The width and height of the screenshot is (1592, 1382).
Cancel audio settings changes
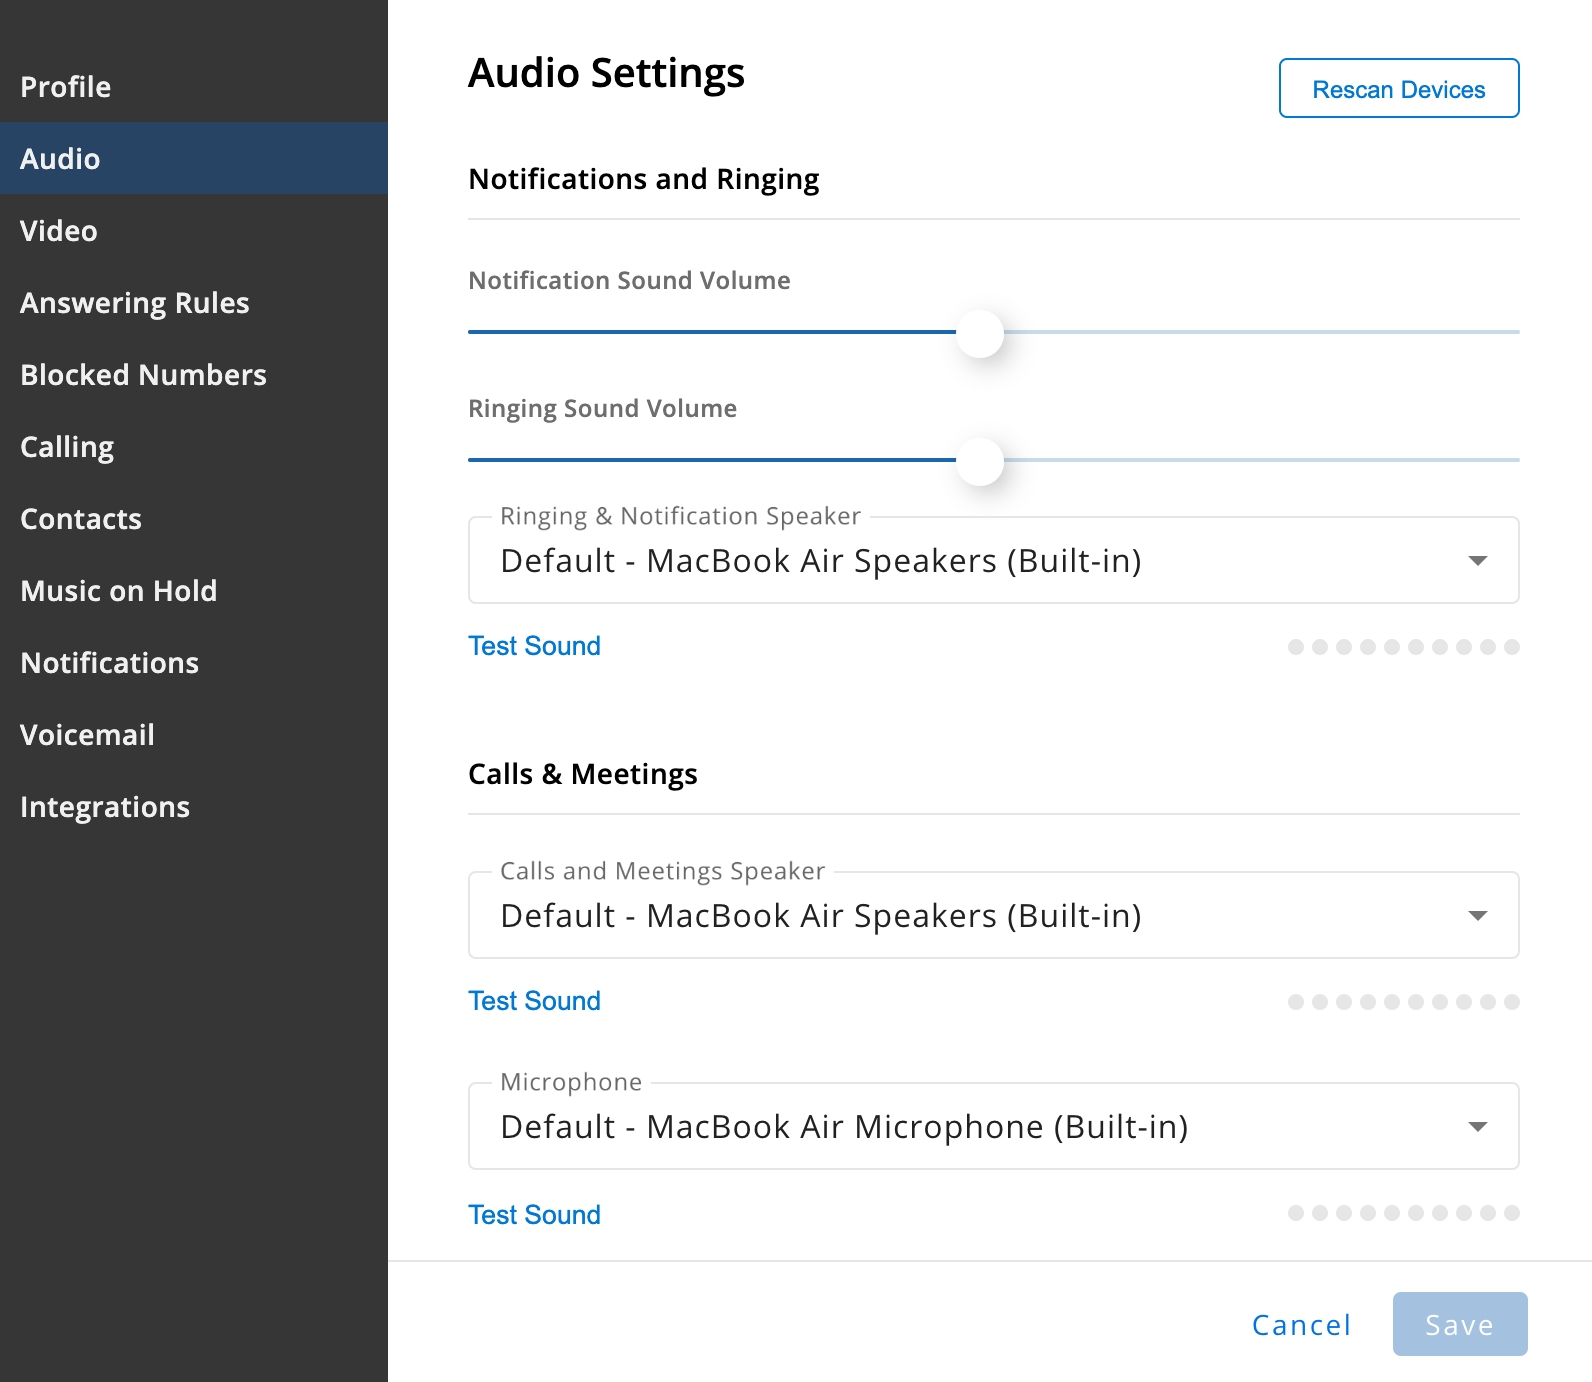(x=1301, y=1325)
